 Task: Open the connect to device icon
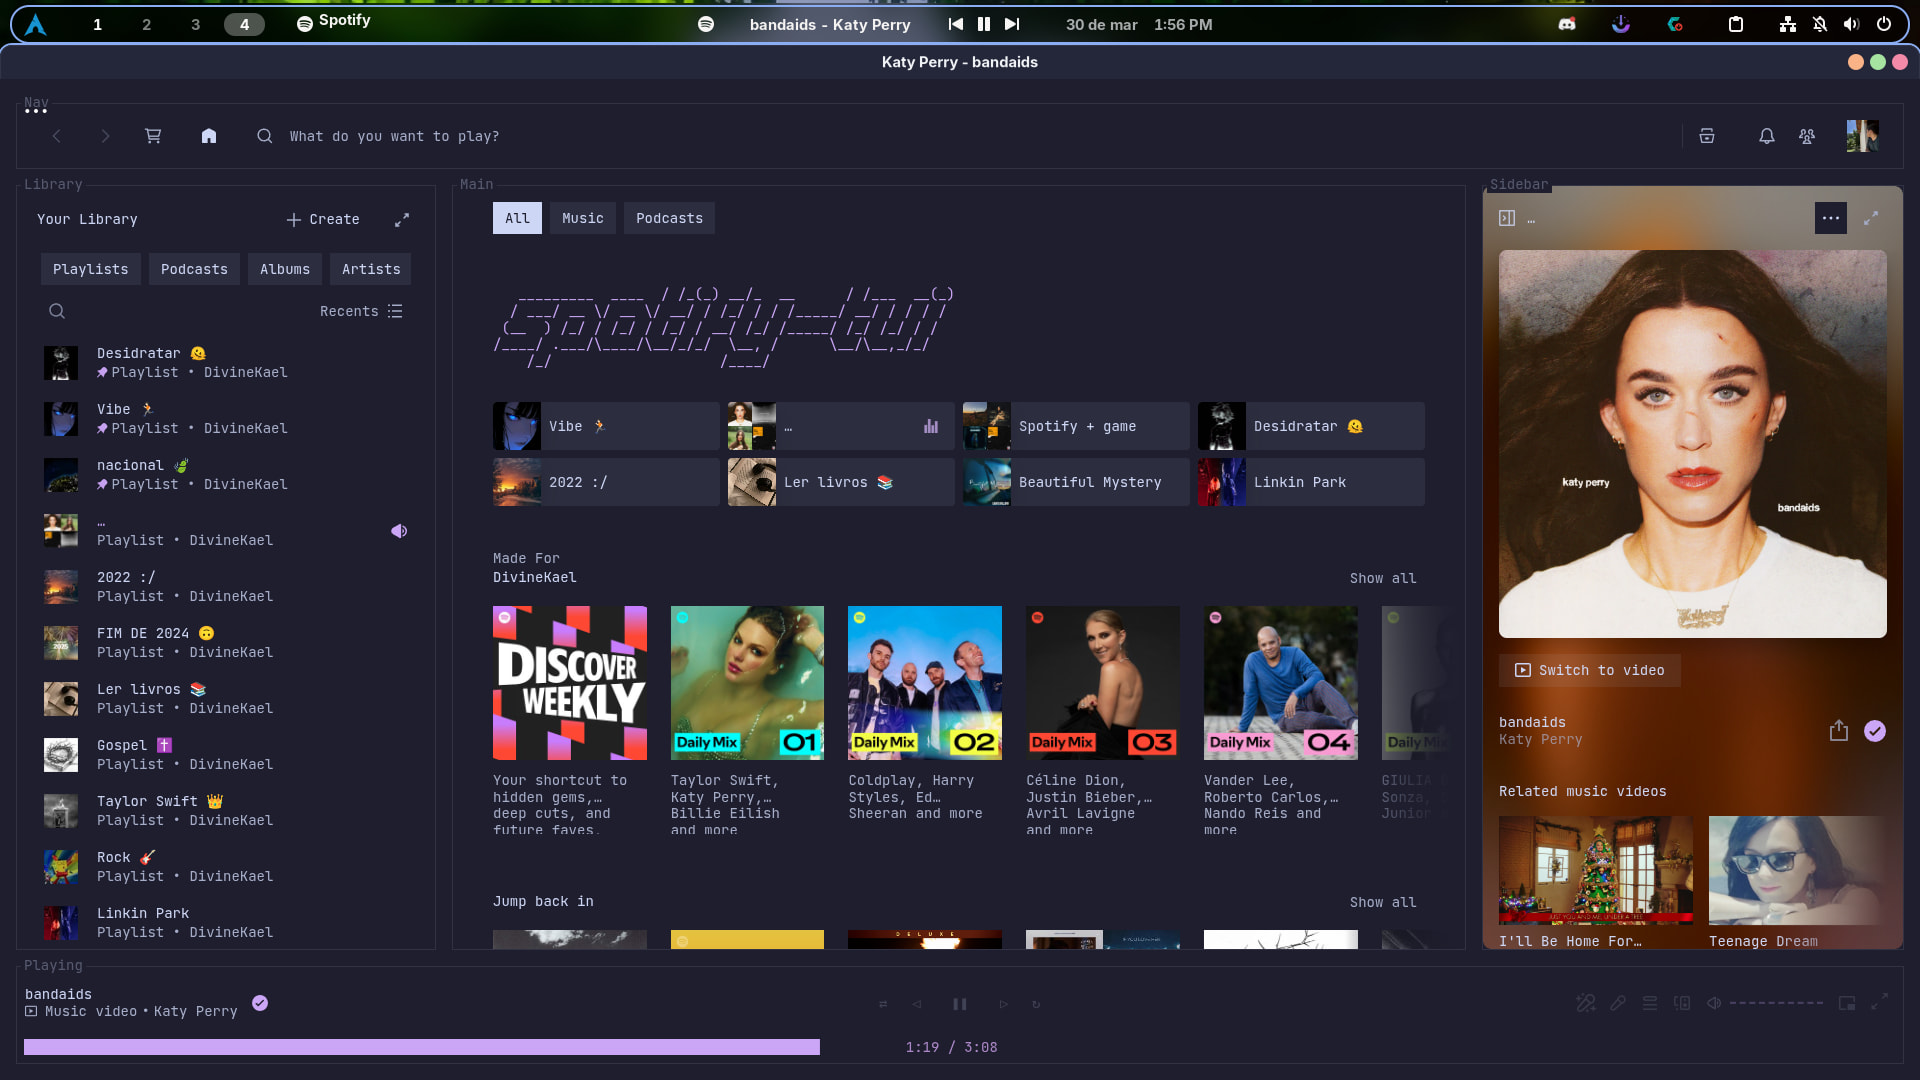click(1682, 1003)
